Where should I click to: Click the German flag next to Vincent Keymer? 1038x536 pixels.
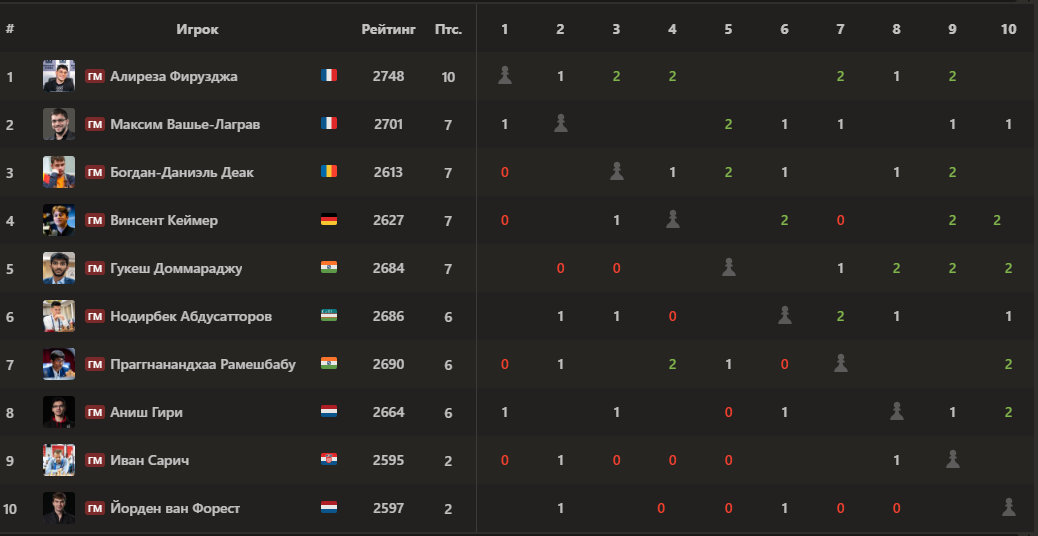pos(329,219)
